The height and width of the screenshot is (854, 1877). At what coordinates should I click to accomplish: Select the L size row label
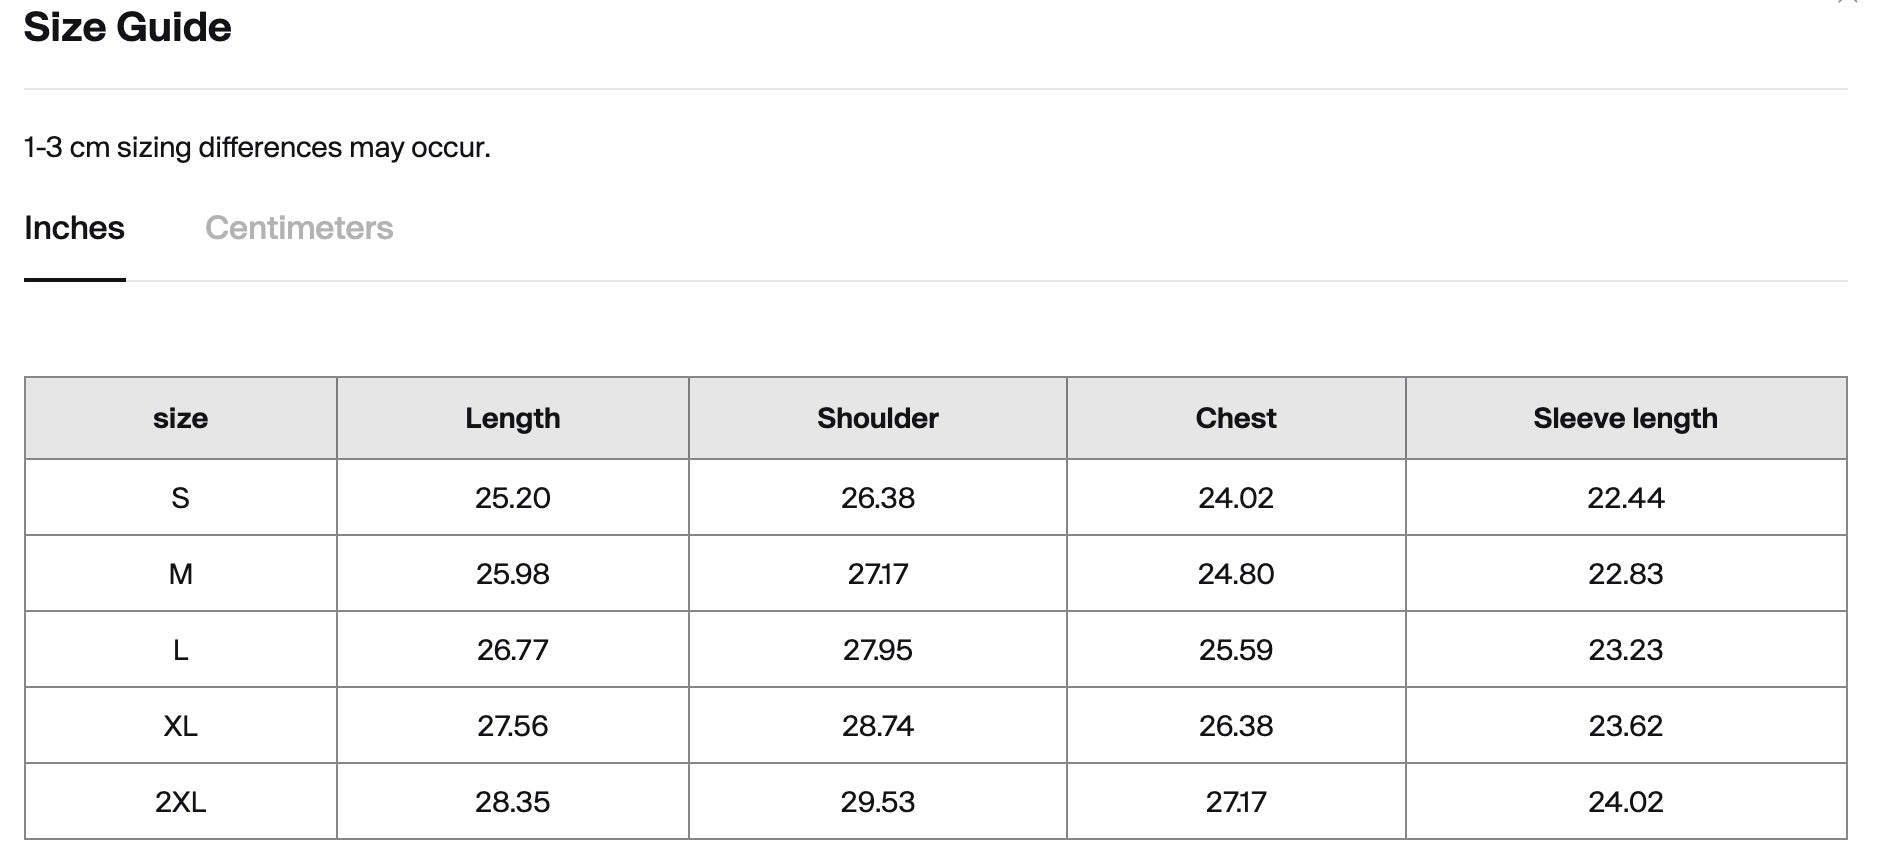(180, 650)
